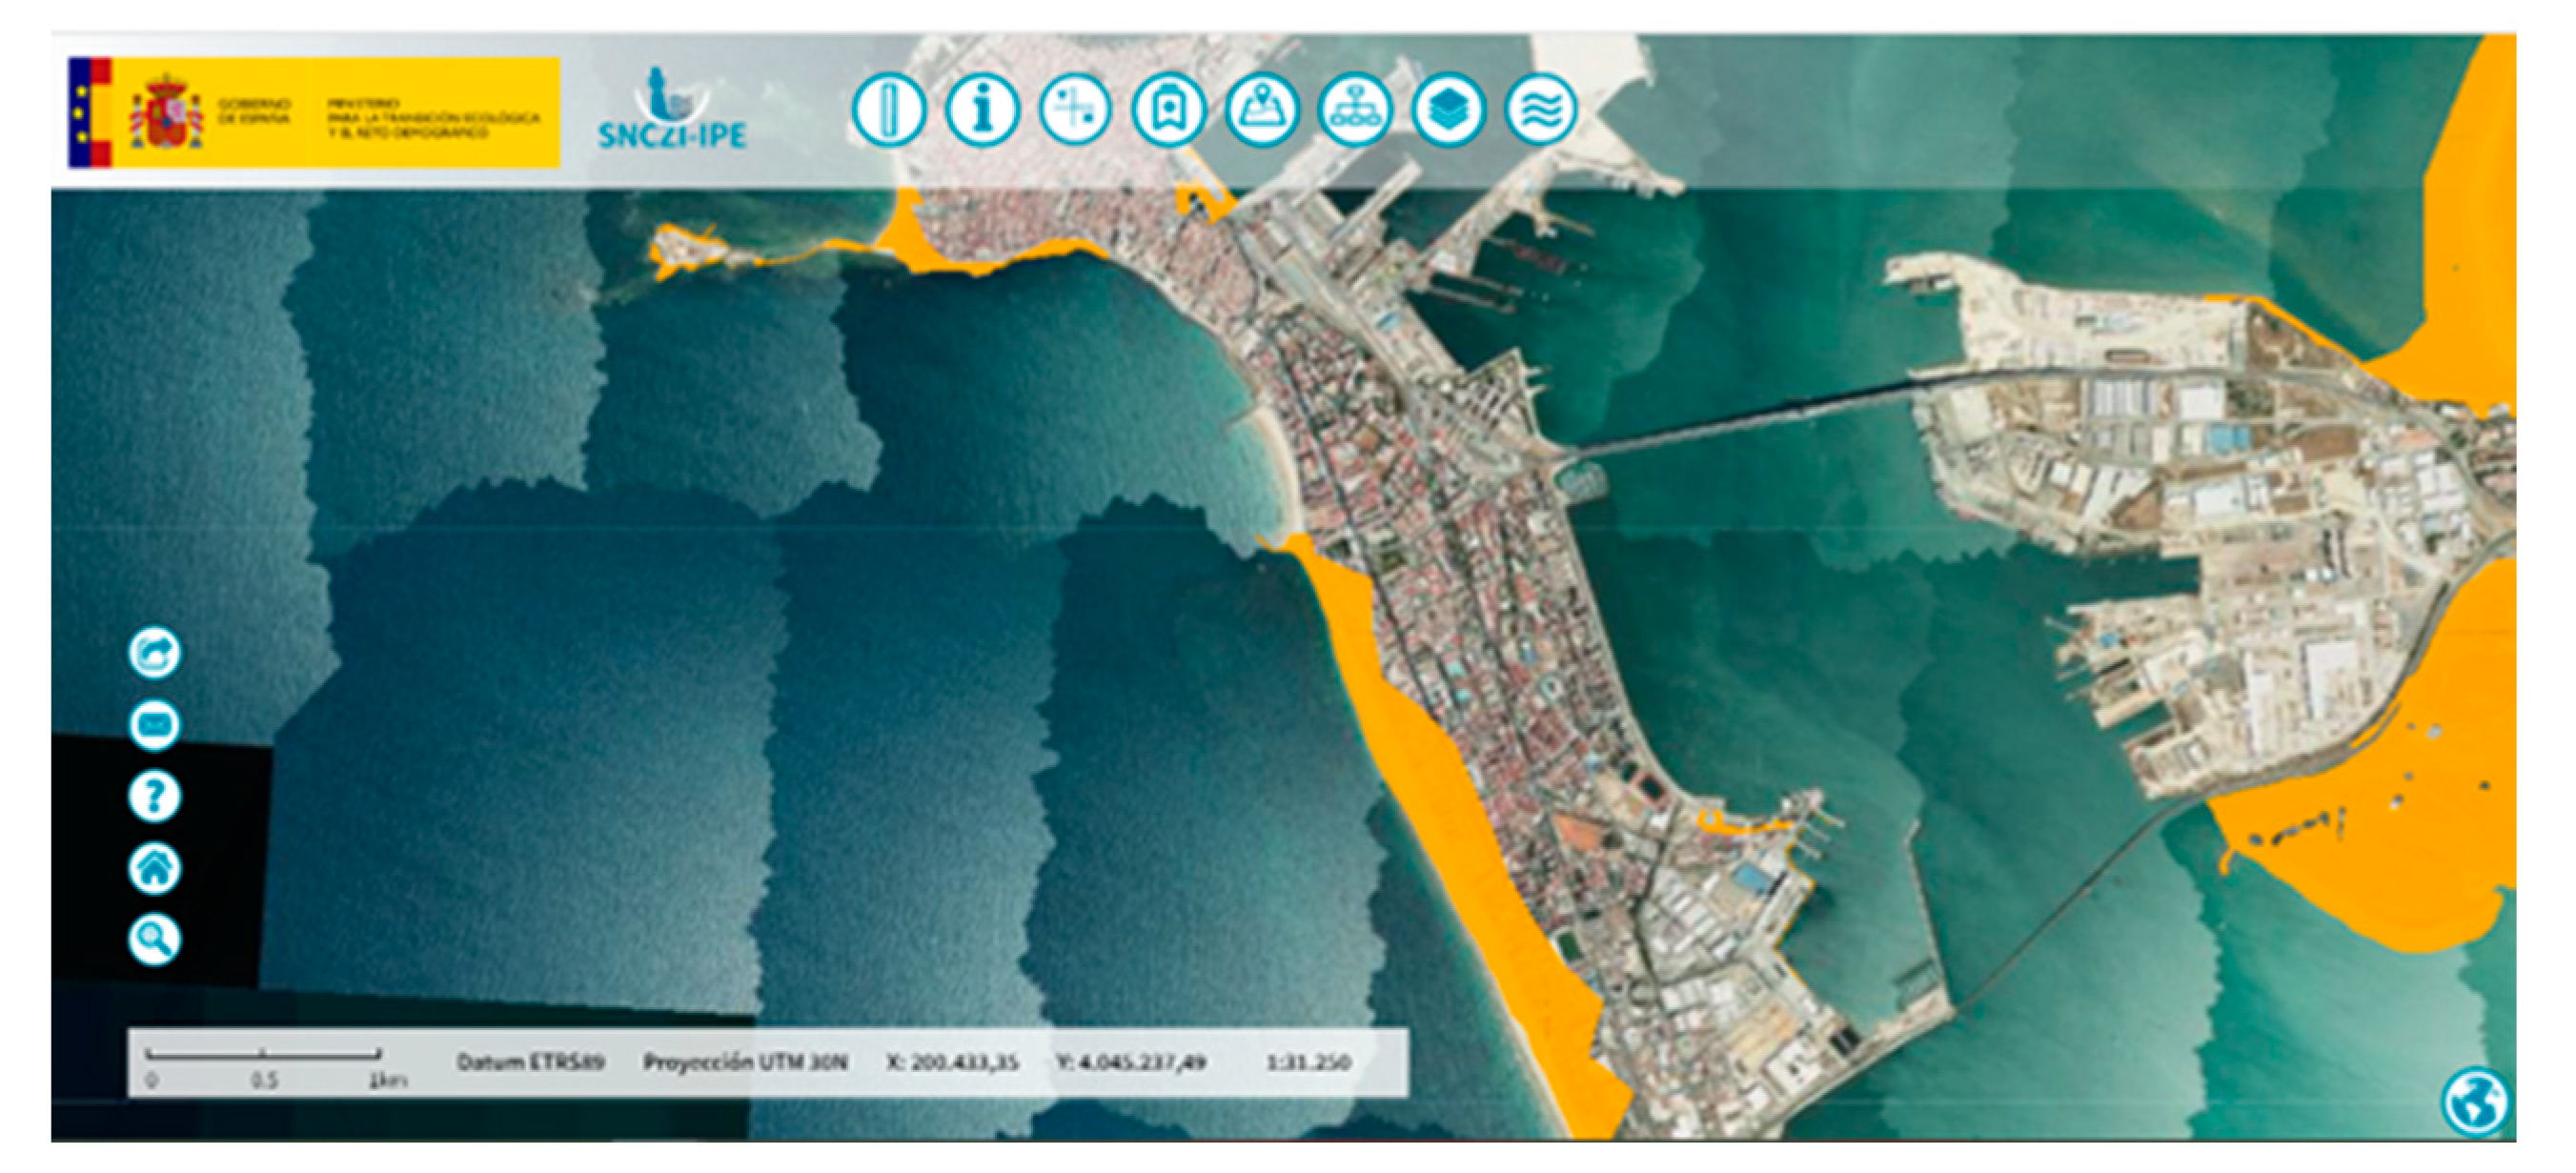This screenshot has height=1173, width=2576.
Task: Click the water waves icon
Action: pos(1540,110)
